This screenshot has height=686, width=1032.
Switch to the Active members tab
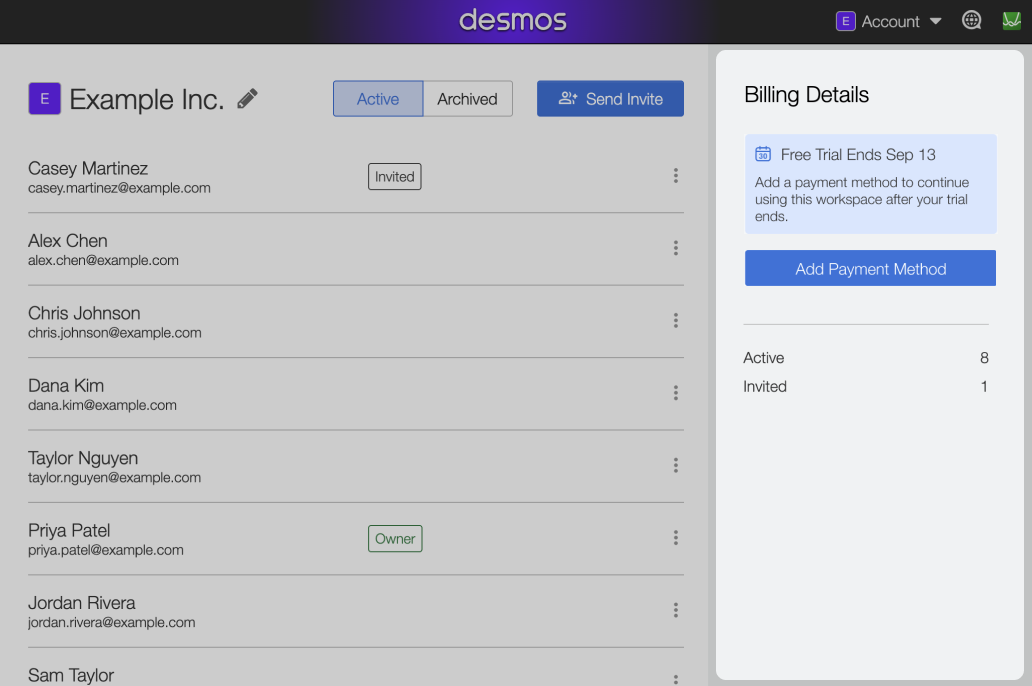[x=378, y=99]
